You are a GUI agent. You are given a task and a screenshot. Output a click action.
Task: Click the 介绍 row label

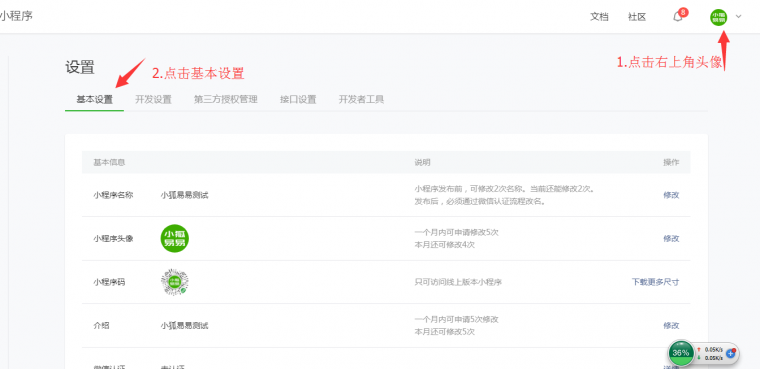[101, 325]
